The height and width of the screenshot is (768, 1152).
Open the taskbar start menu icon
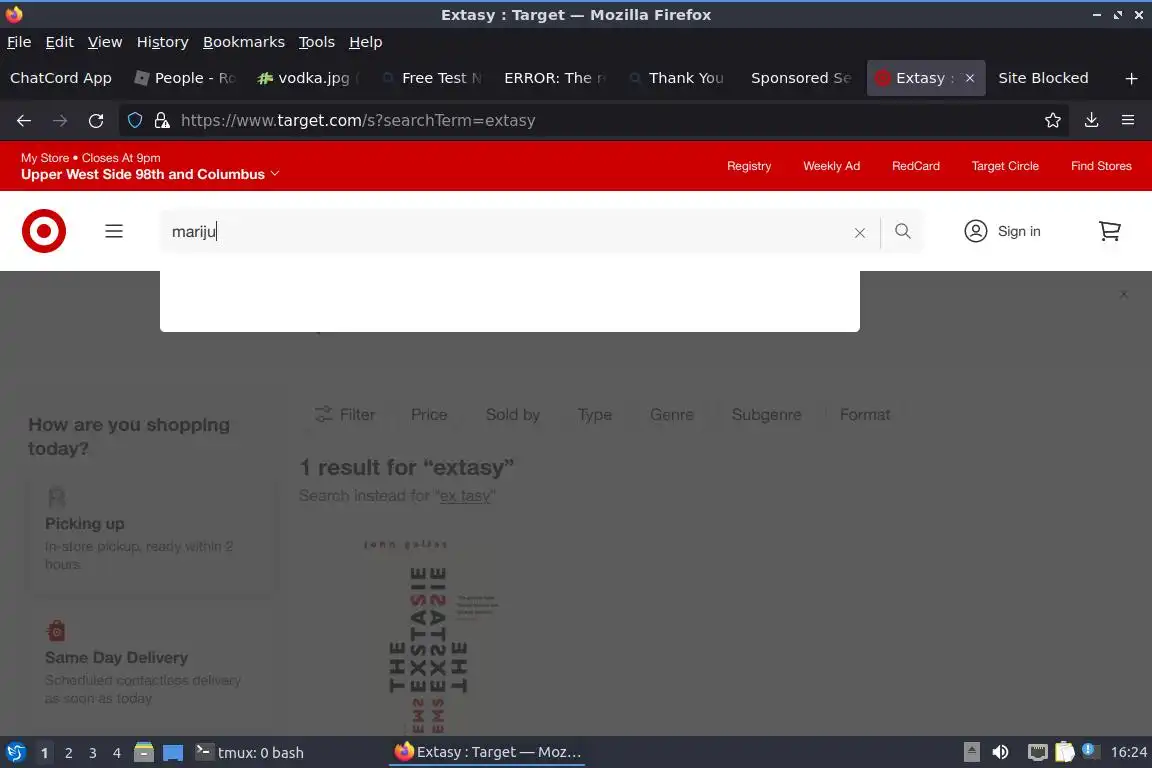pyautogui.click(x=15, y=753)
